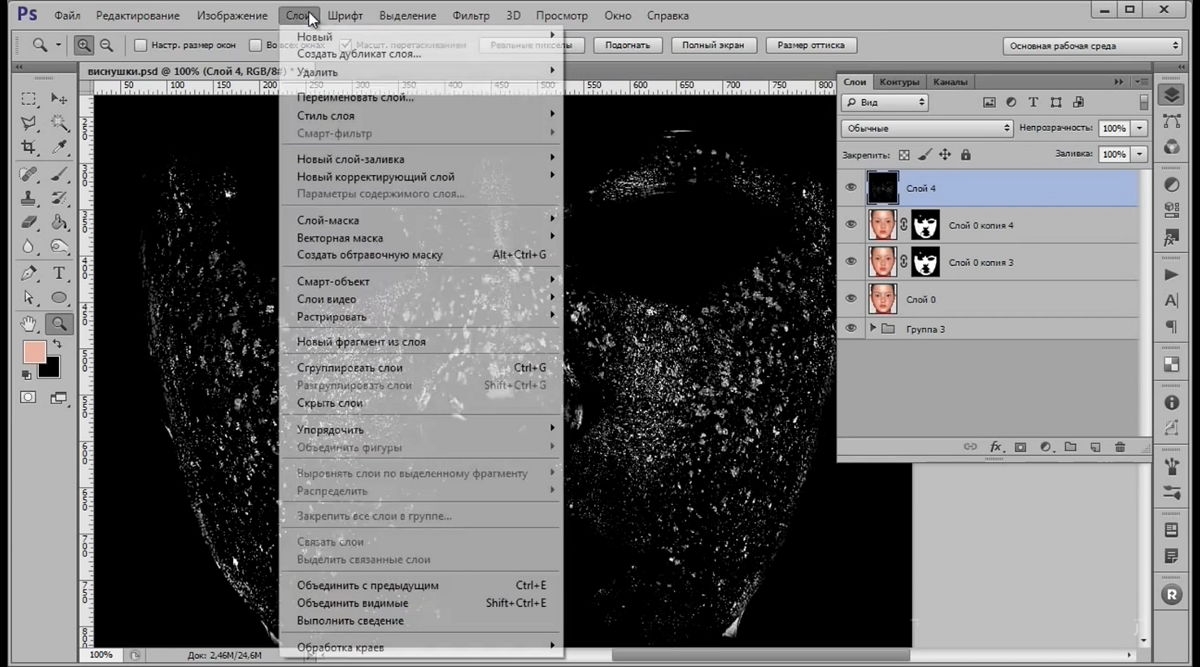
Task: Open the foreground pink color swatch
Action: point(35,352)
